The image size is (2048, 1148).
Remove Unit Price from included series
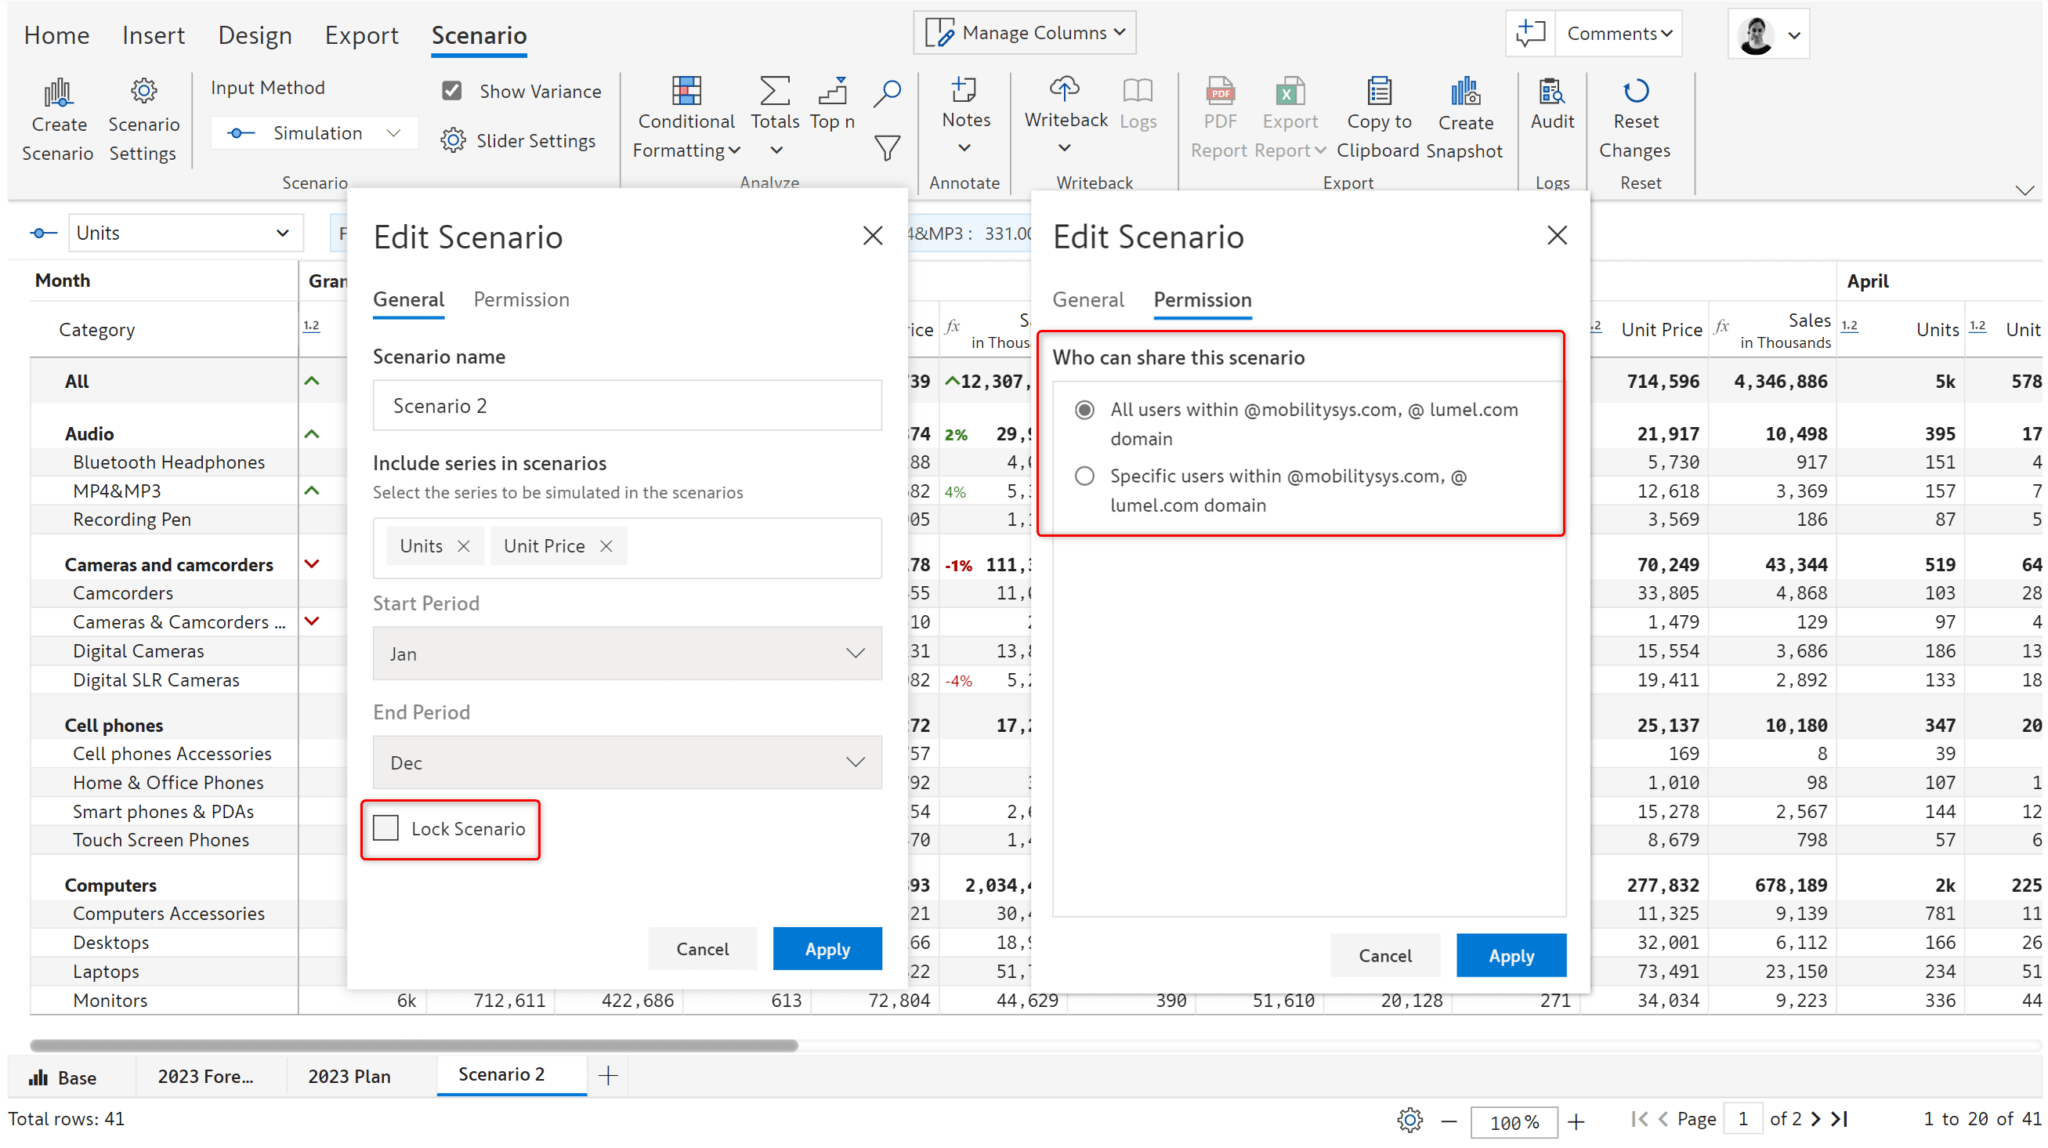pos(605,546)
